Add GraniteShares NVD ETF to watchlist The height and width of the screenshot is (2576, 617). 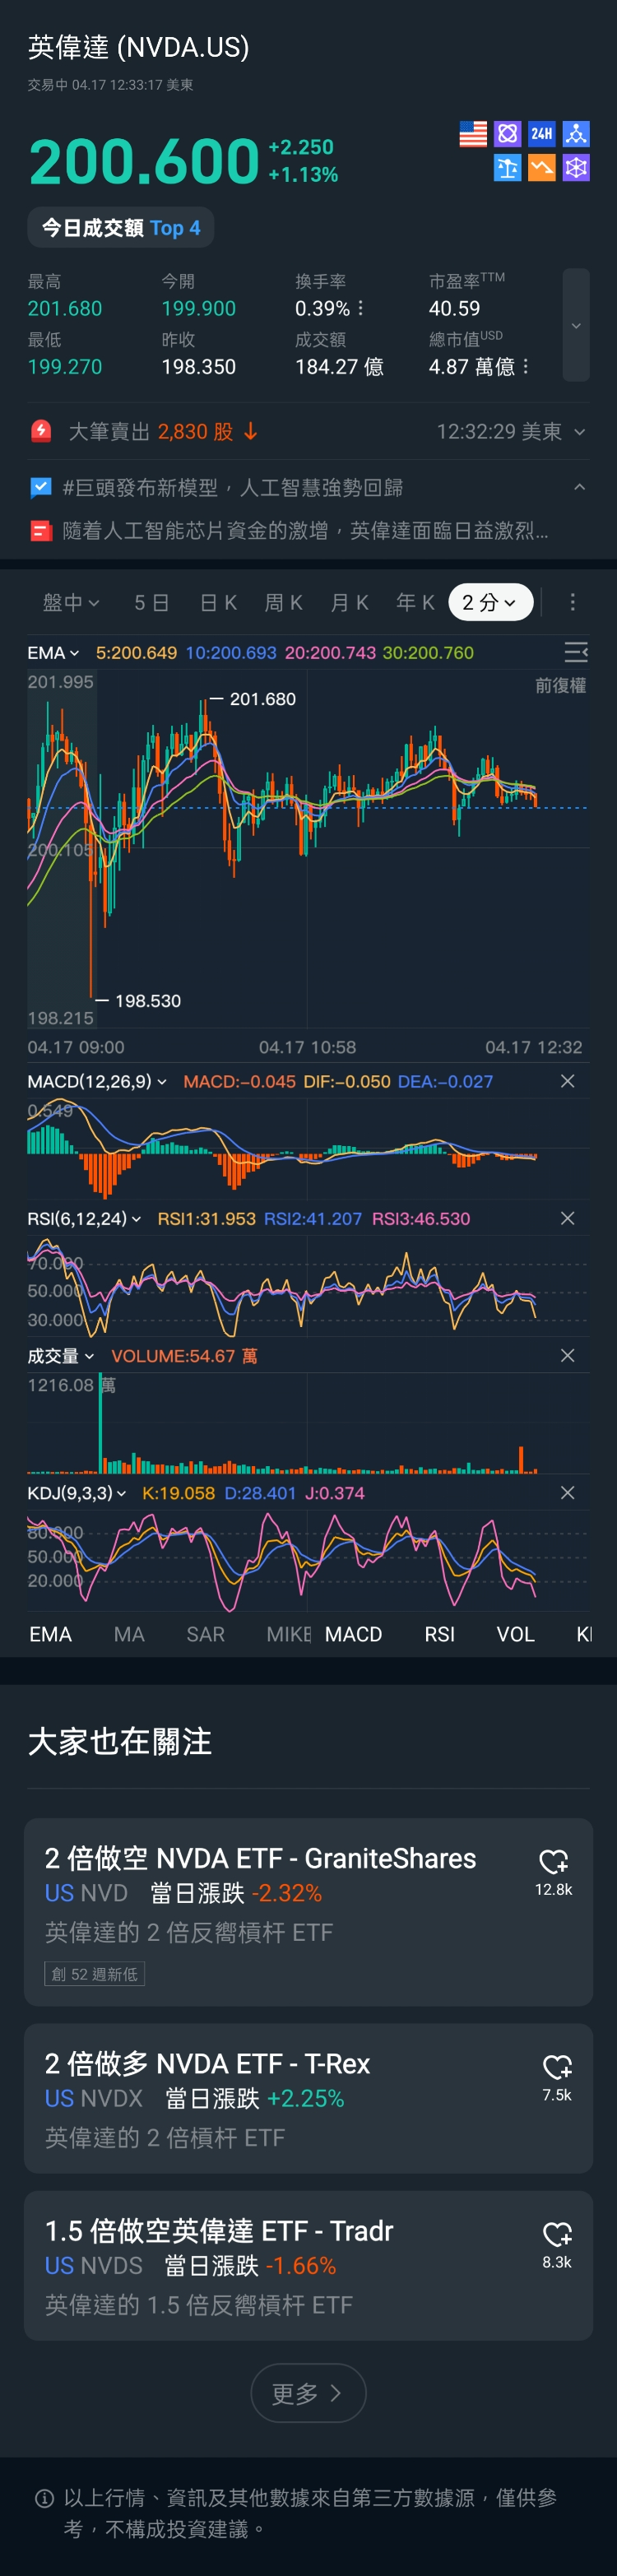553,1862
